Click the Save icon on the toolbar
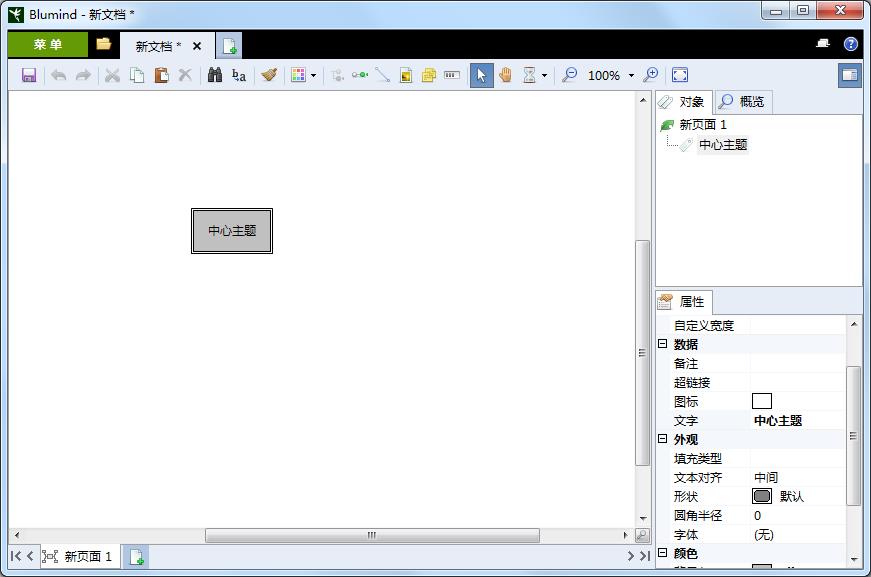Screen dimensions: 871x577 point(30,75)
